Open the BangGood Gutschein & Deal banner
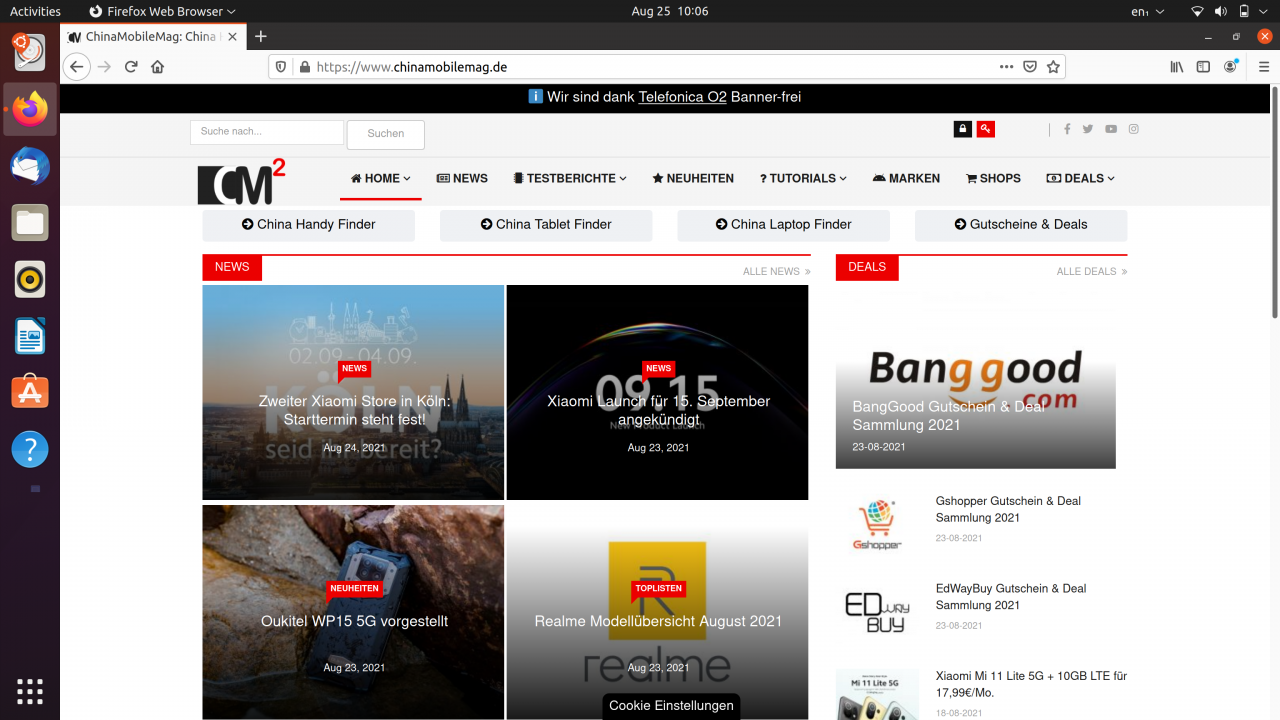 (975, 378)
